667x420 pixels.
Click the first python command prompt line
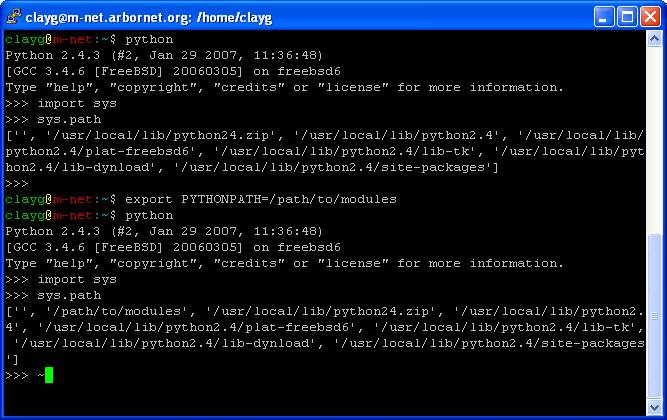pyautogui.click(x=89, y=39)
